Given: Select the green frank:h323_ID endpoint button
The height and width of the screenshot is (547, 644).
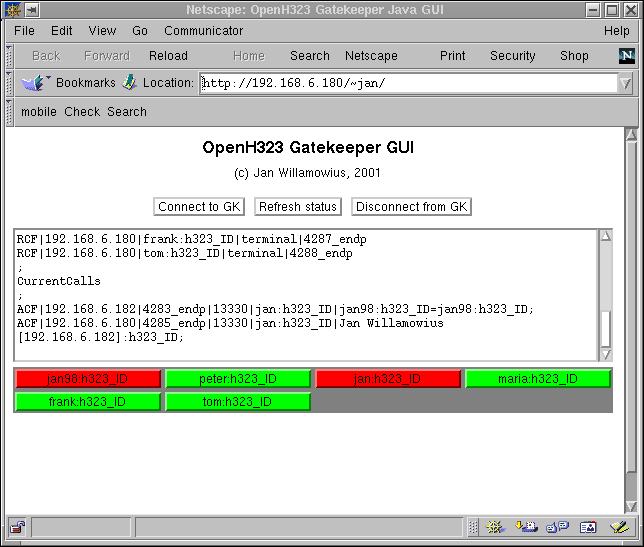Looking at the screenshot, I should click(88, 402).
